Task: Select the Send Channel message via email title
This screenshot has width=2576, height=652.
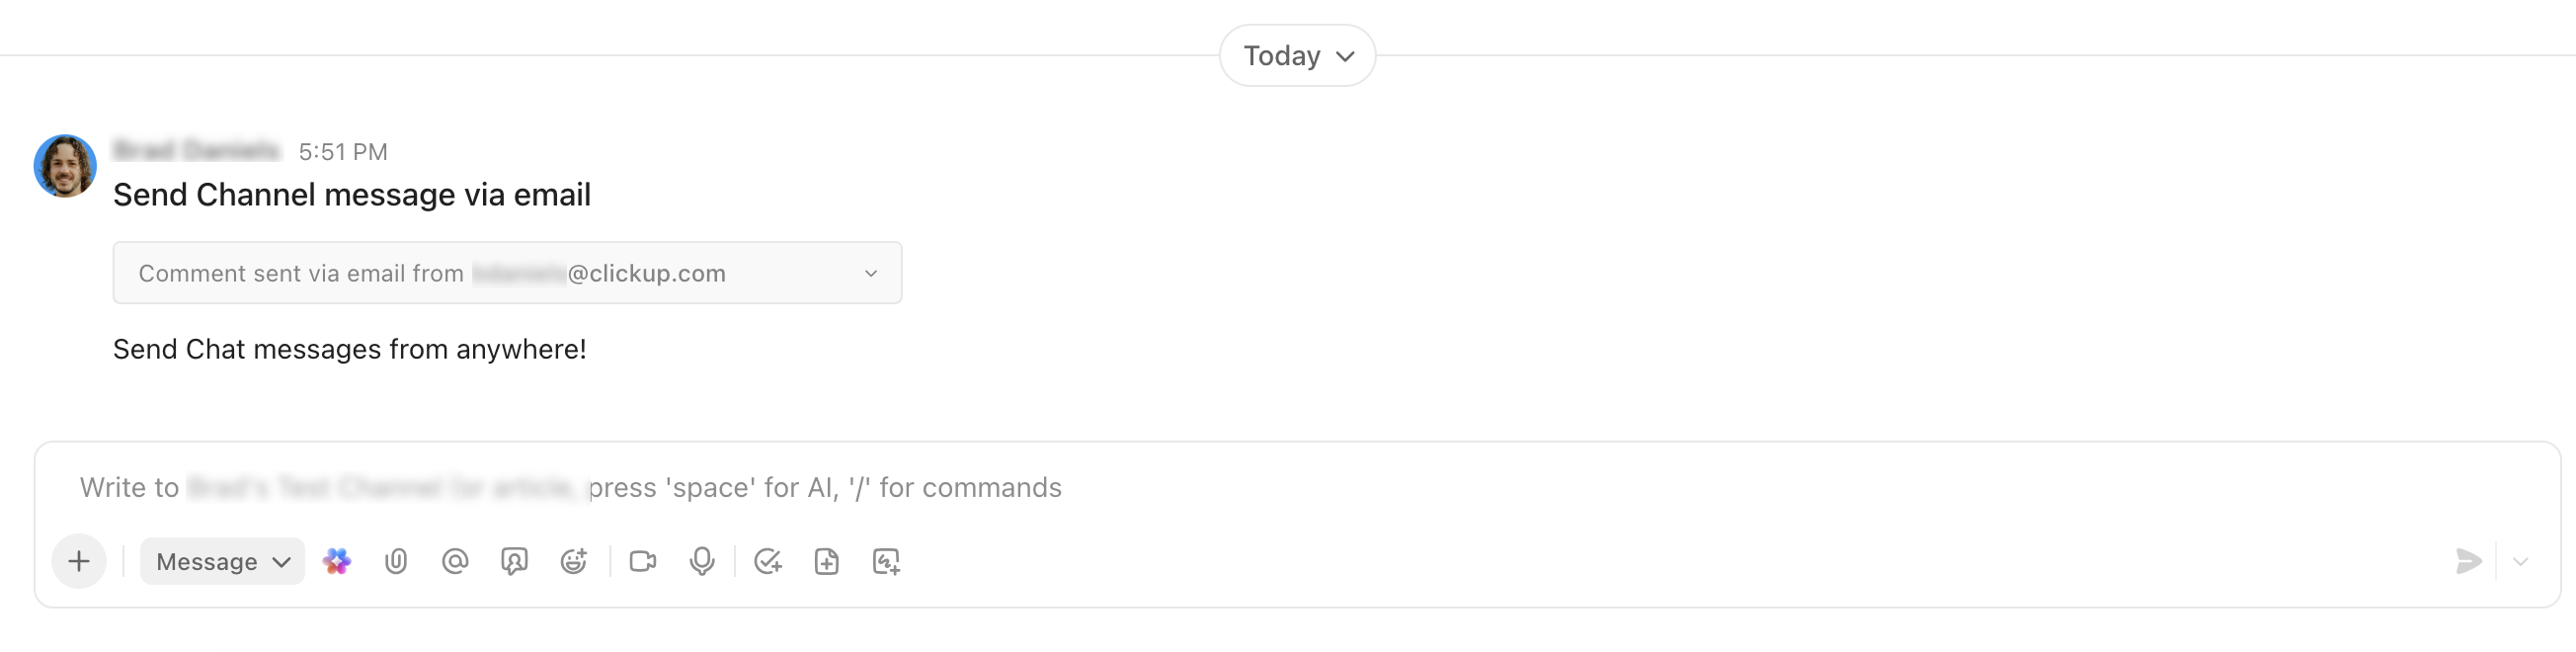Action: pos(352,194)
